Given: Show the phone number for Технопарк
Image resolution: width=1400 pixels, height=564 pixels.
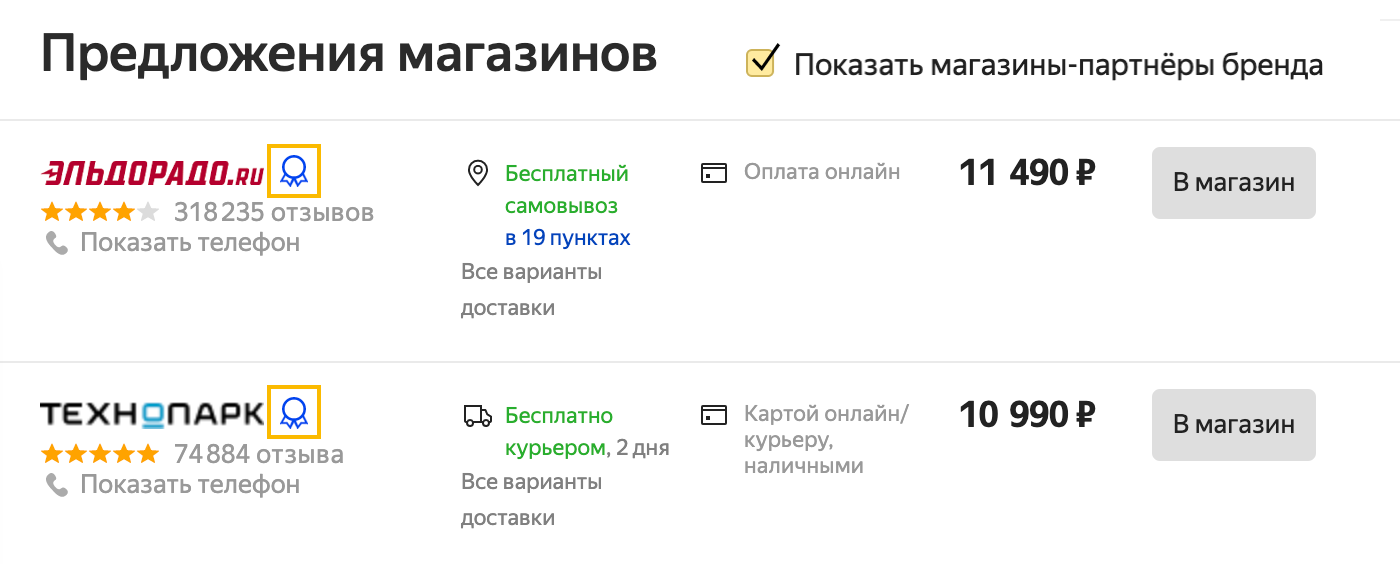Looking at the screenshot, I should (190, 484).
